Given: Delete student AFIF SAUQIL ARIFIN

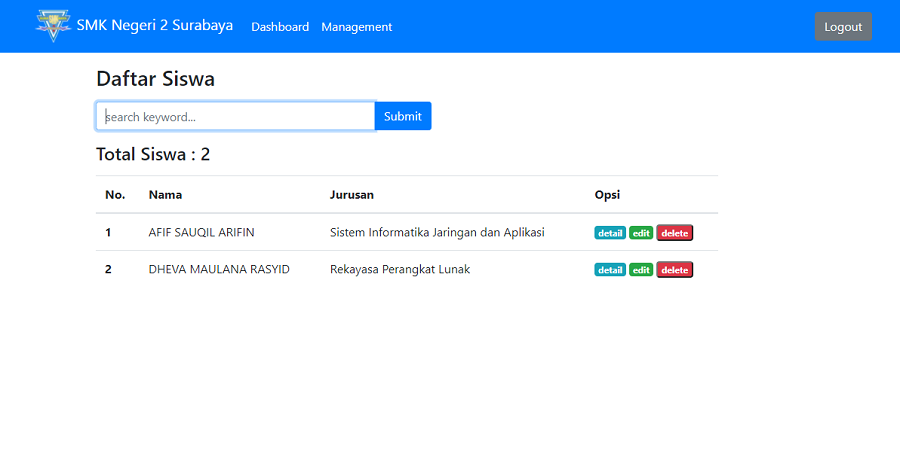Looking at the screenshot, I should click(674, 233).
